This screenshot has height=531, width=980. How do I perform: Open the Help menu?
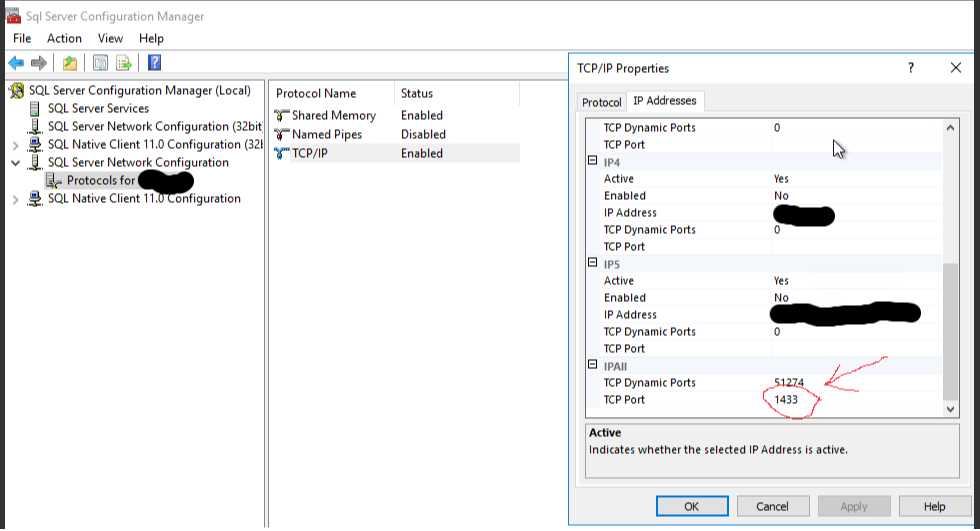pyautogui.click(x=151, y=38)
